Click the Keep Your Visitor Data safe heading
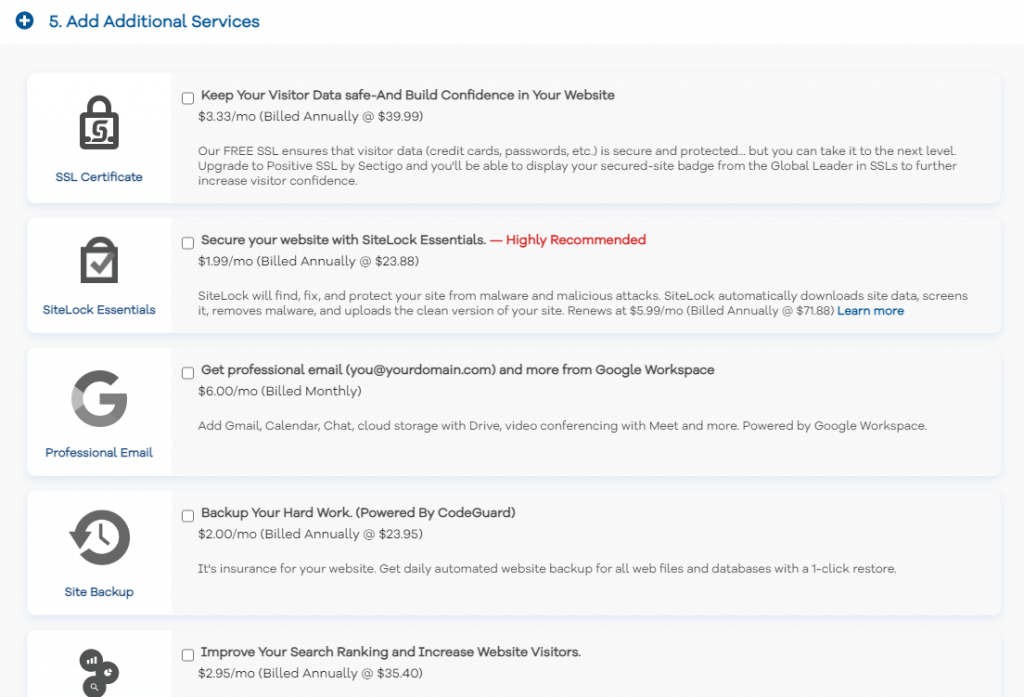The image size is (1024, 697). [407, 95]
